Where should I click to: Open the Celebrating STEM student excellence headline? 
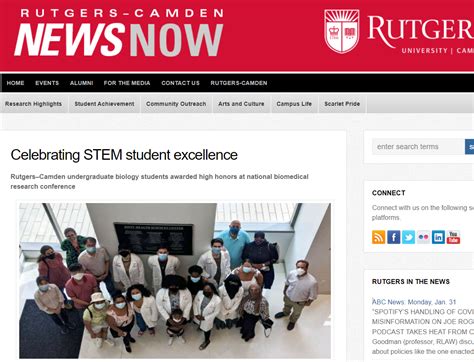point(124,155)
